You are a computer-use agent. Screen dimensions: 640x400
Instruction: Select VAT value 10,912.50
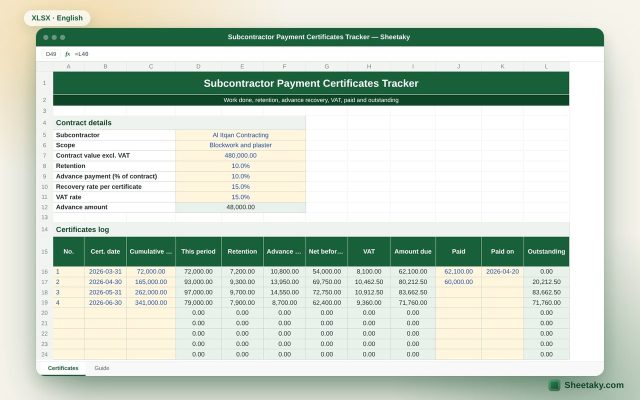[369, 293]
